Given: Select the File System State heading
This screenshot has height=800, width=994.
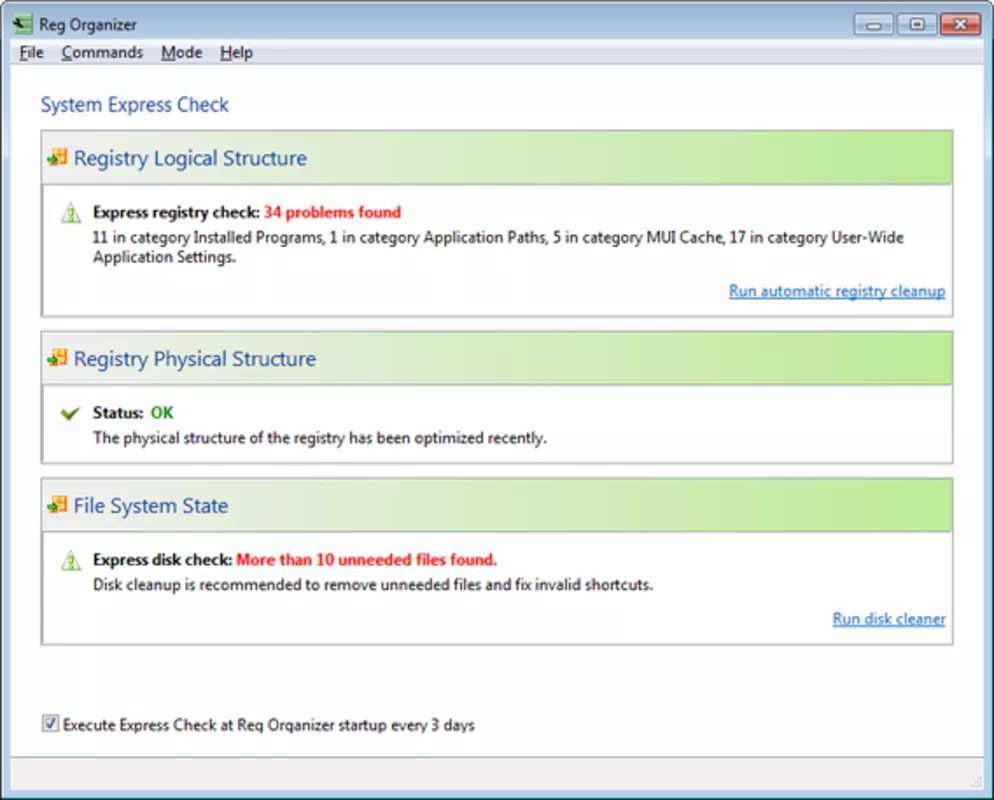Looking at the screenshot, I should tap(151, 506).
